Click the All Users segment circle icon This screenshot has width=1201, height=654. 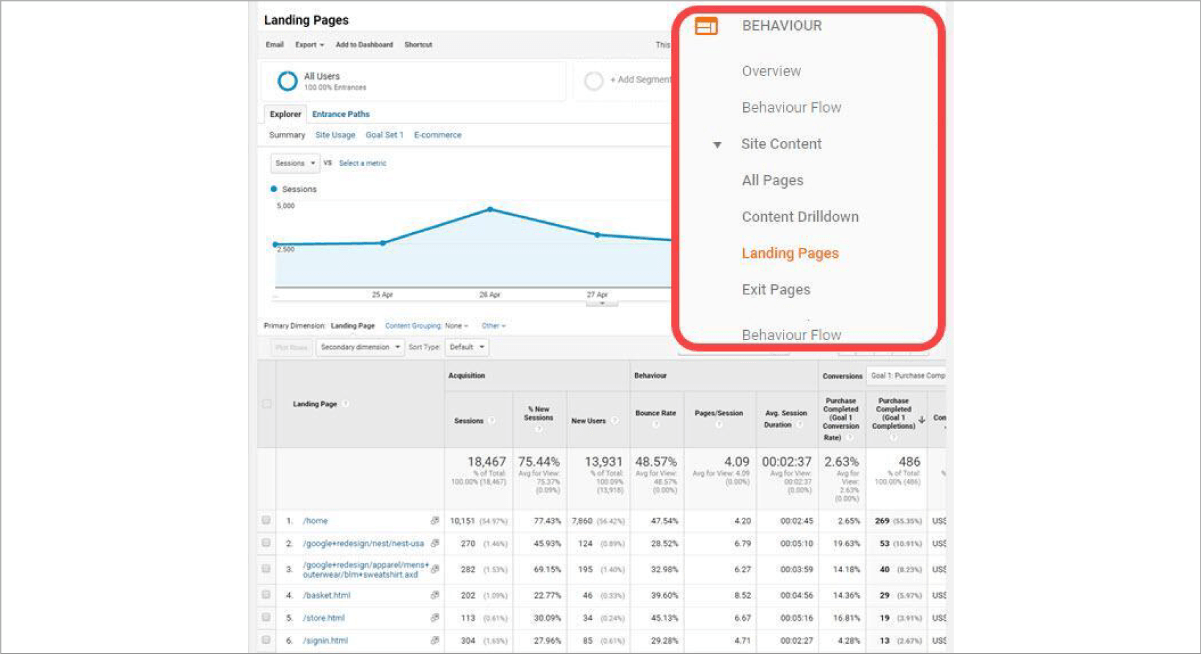[287, 81]
